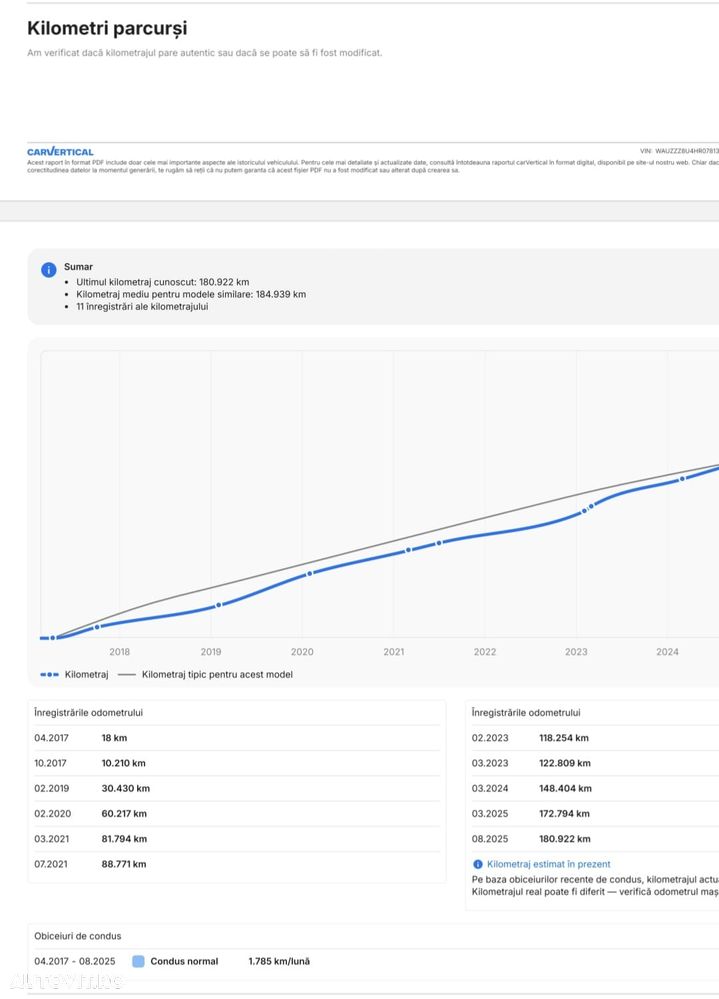Screen dimensions: 719x999
Task: Click the 2022 year label on chart
Action: click(485, 652)
